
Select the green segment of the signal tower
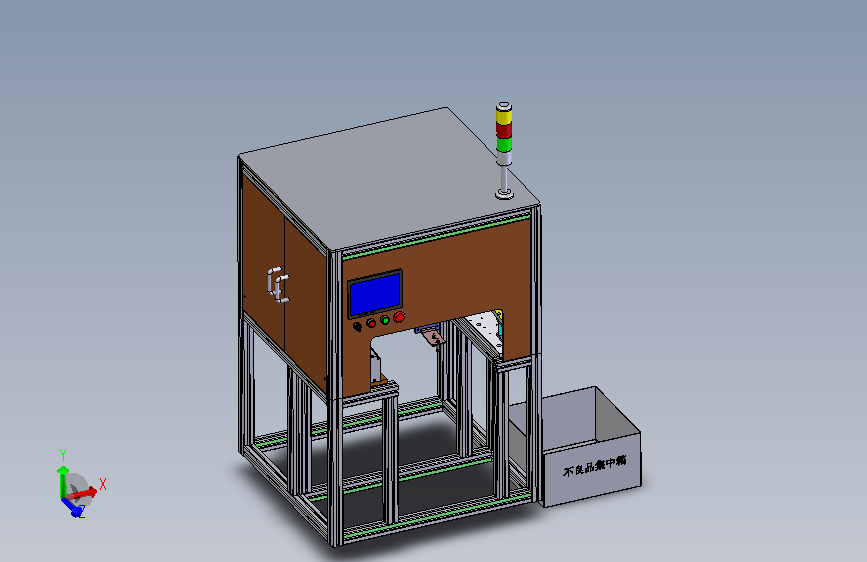[x=504, y=144]
